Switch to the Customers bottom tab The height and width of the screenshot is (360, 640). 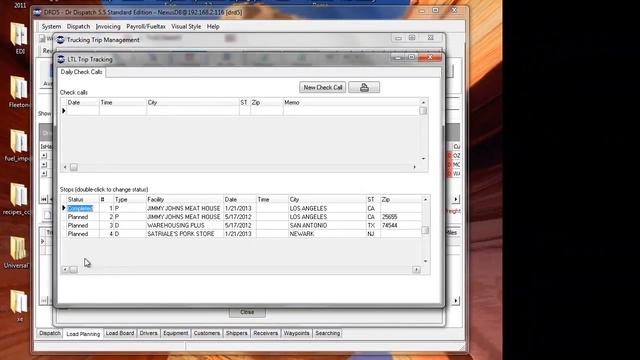pos(207,333)
